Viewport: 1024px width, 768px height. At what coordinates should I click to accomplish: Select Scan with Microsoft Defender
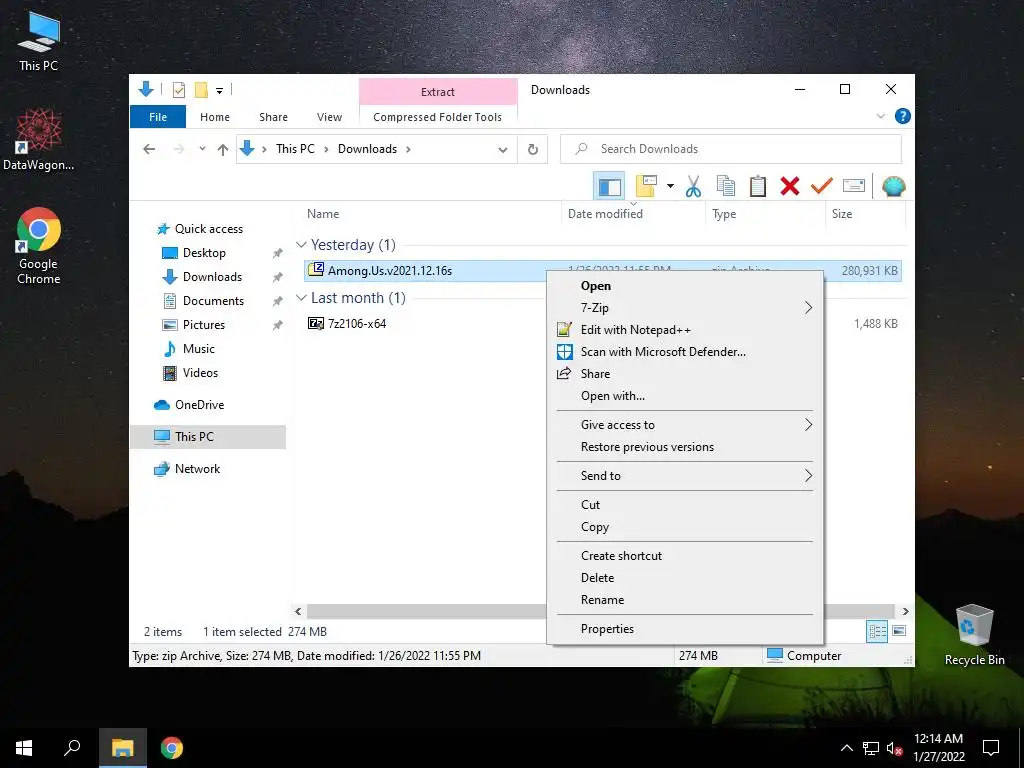click(x=684, y=352)
